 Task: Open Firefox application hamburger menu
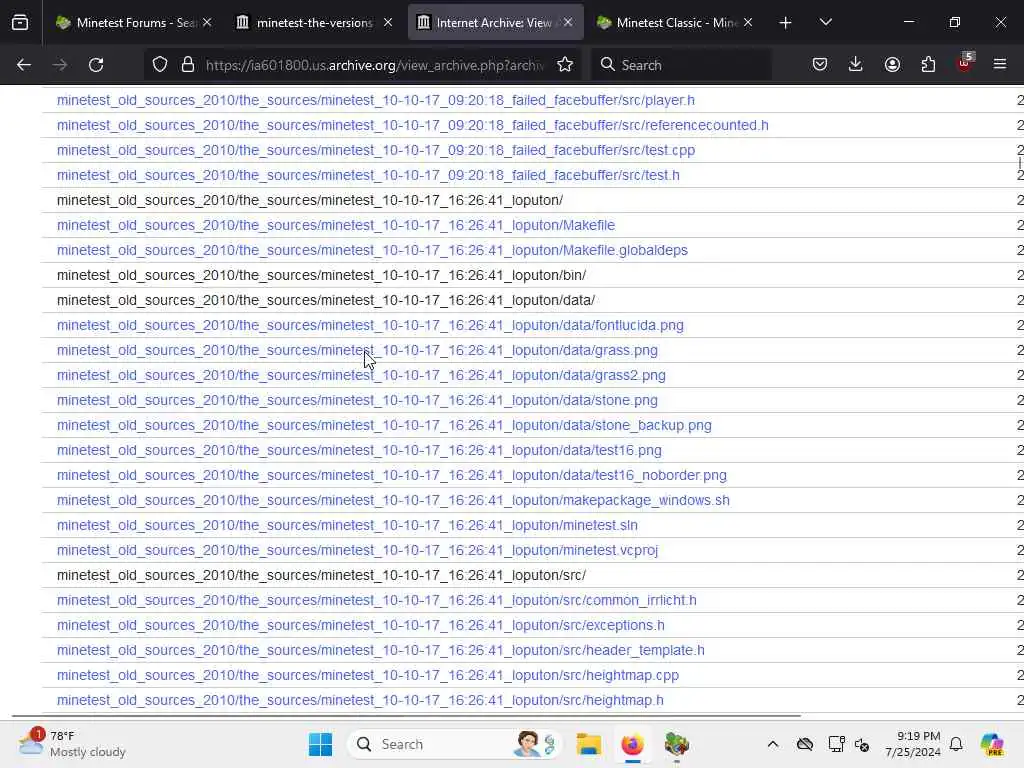pos(1000,65)
